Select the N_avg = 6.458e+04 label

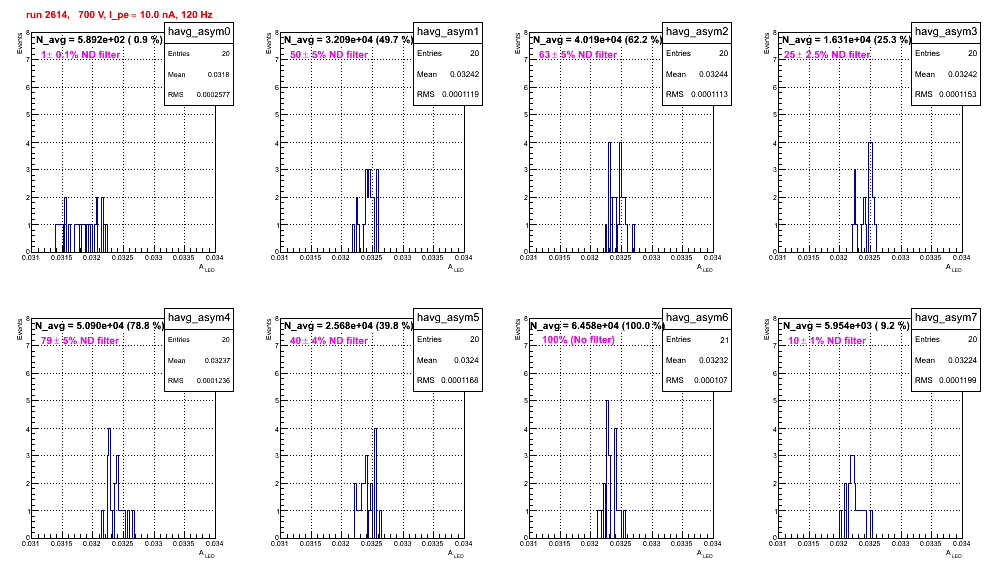pyautogui.click(x=597, y=326)
